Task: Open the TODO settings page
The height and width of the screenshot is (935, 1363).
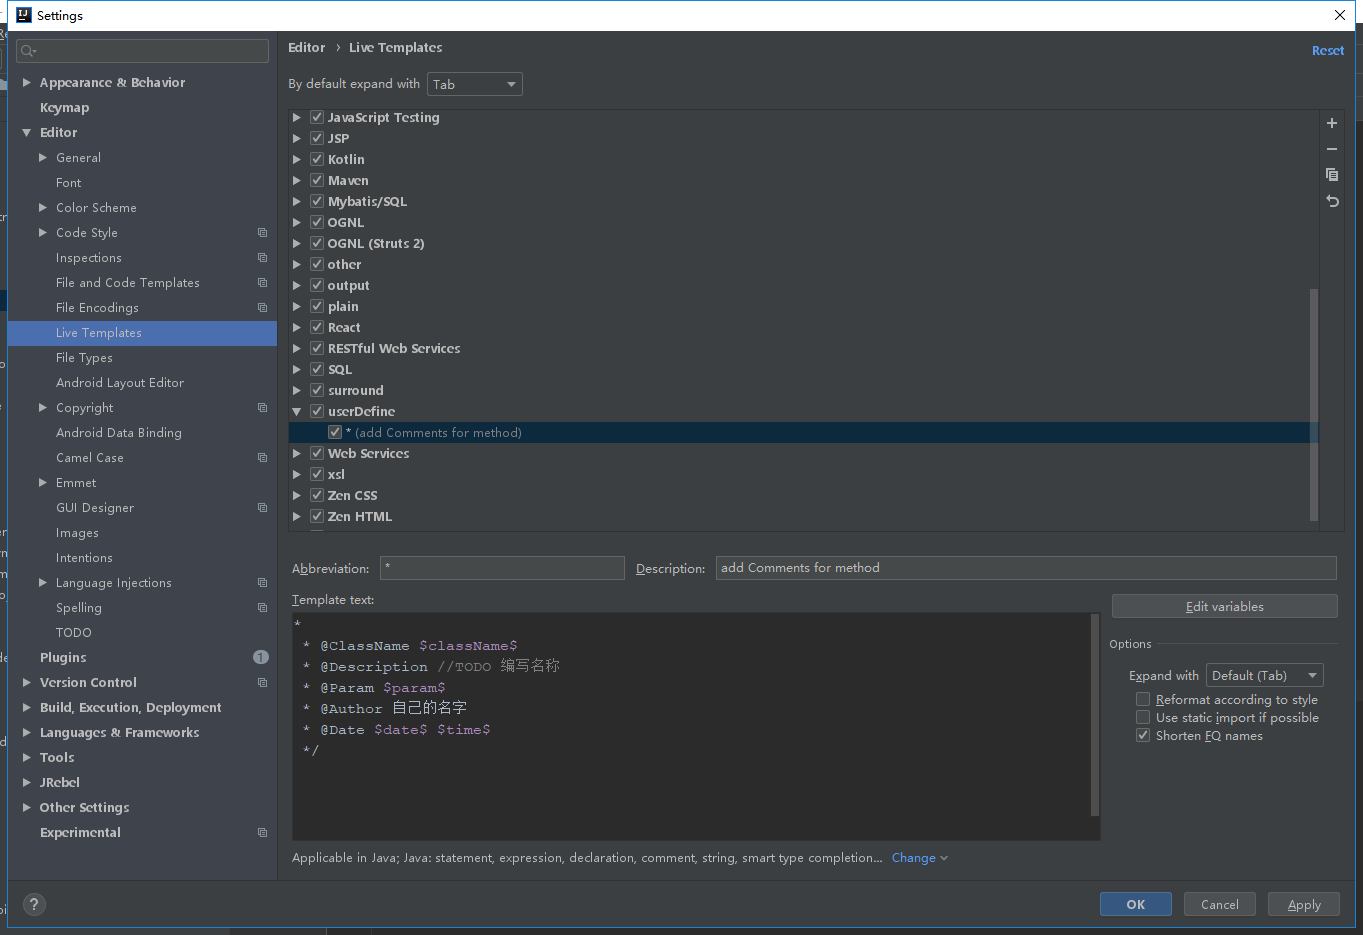Action: click(74, 632)
